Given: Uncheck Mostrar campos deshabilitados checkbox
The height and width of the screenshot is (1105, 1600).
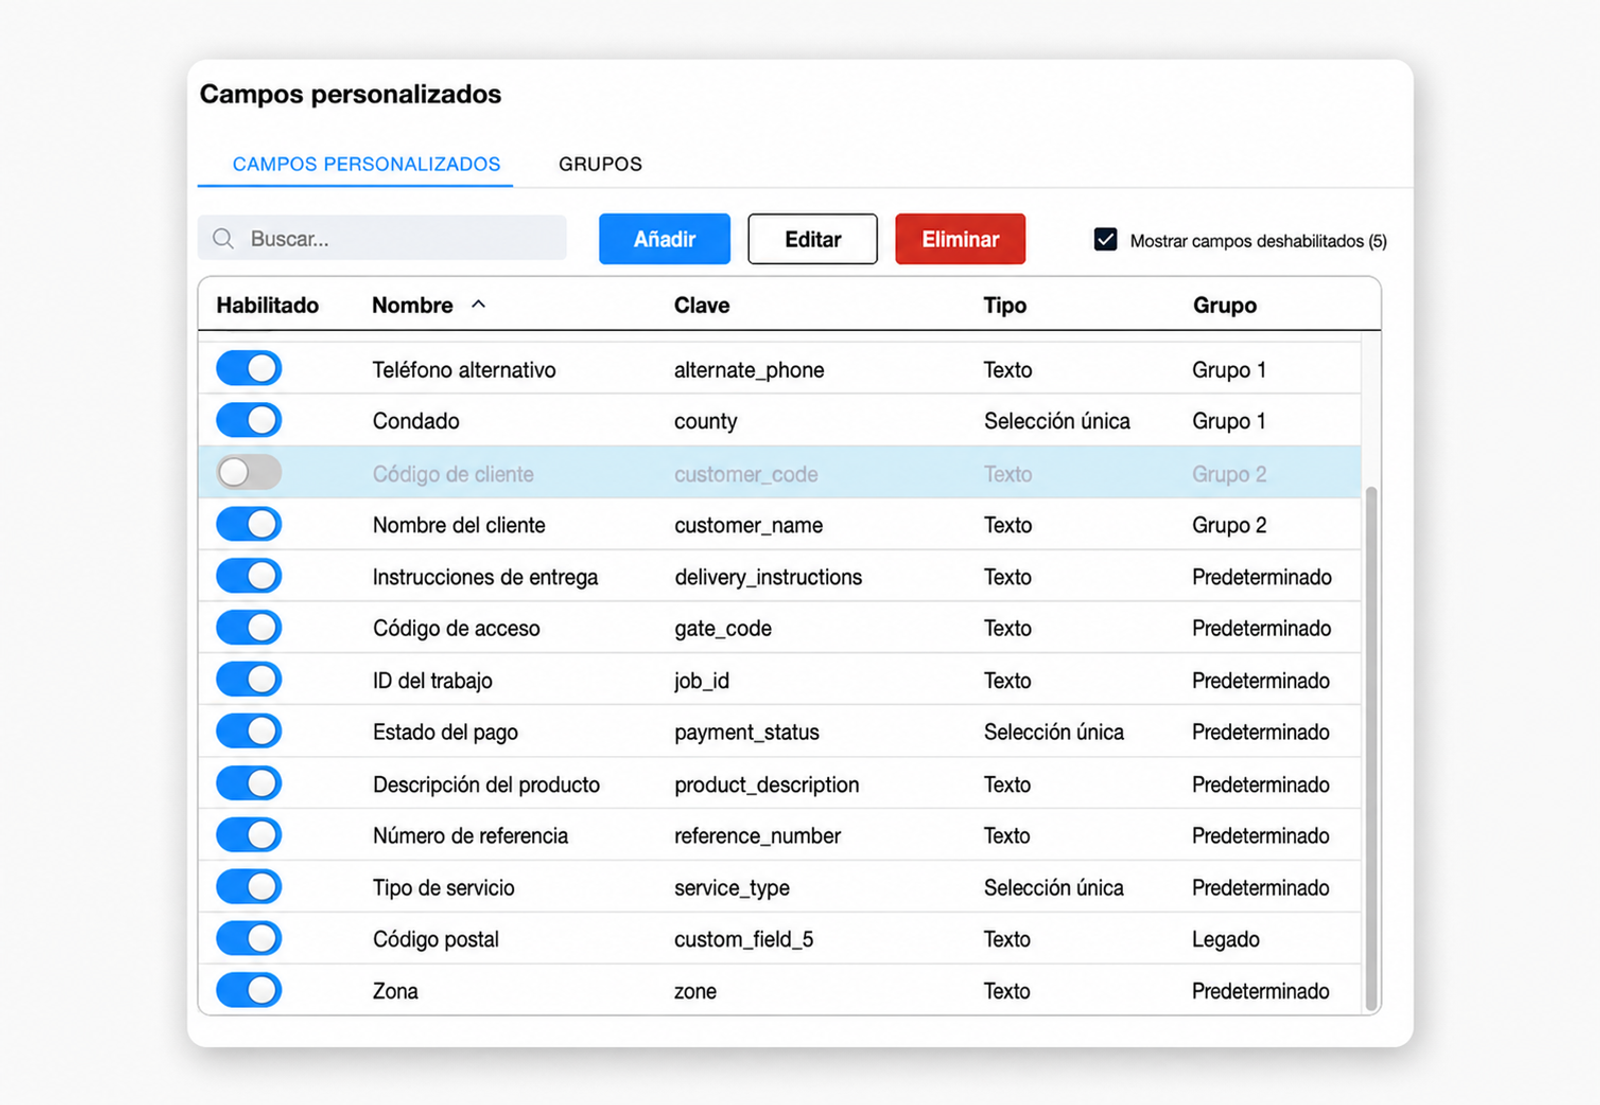Looking at the screenshot, I should 1105,240.
